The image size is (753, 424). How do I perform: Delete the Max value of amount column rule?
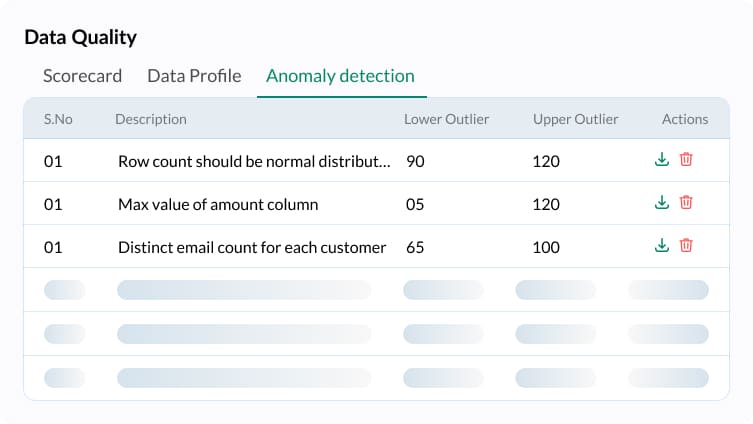(686, 202)
